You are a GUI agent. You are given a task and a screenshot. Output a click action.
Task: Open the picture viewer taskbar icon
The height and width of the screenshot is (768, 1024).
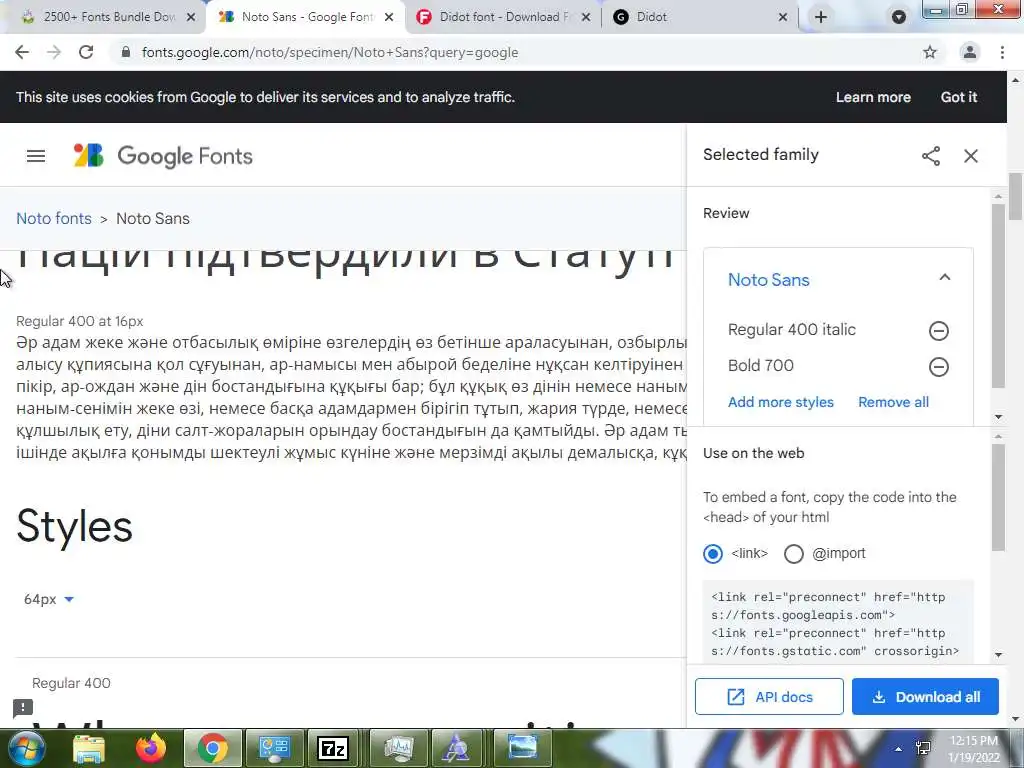(x=522, y=748)
